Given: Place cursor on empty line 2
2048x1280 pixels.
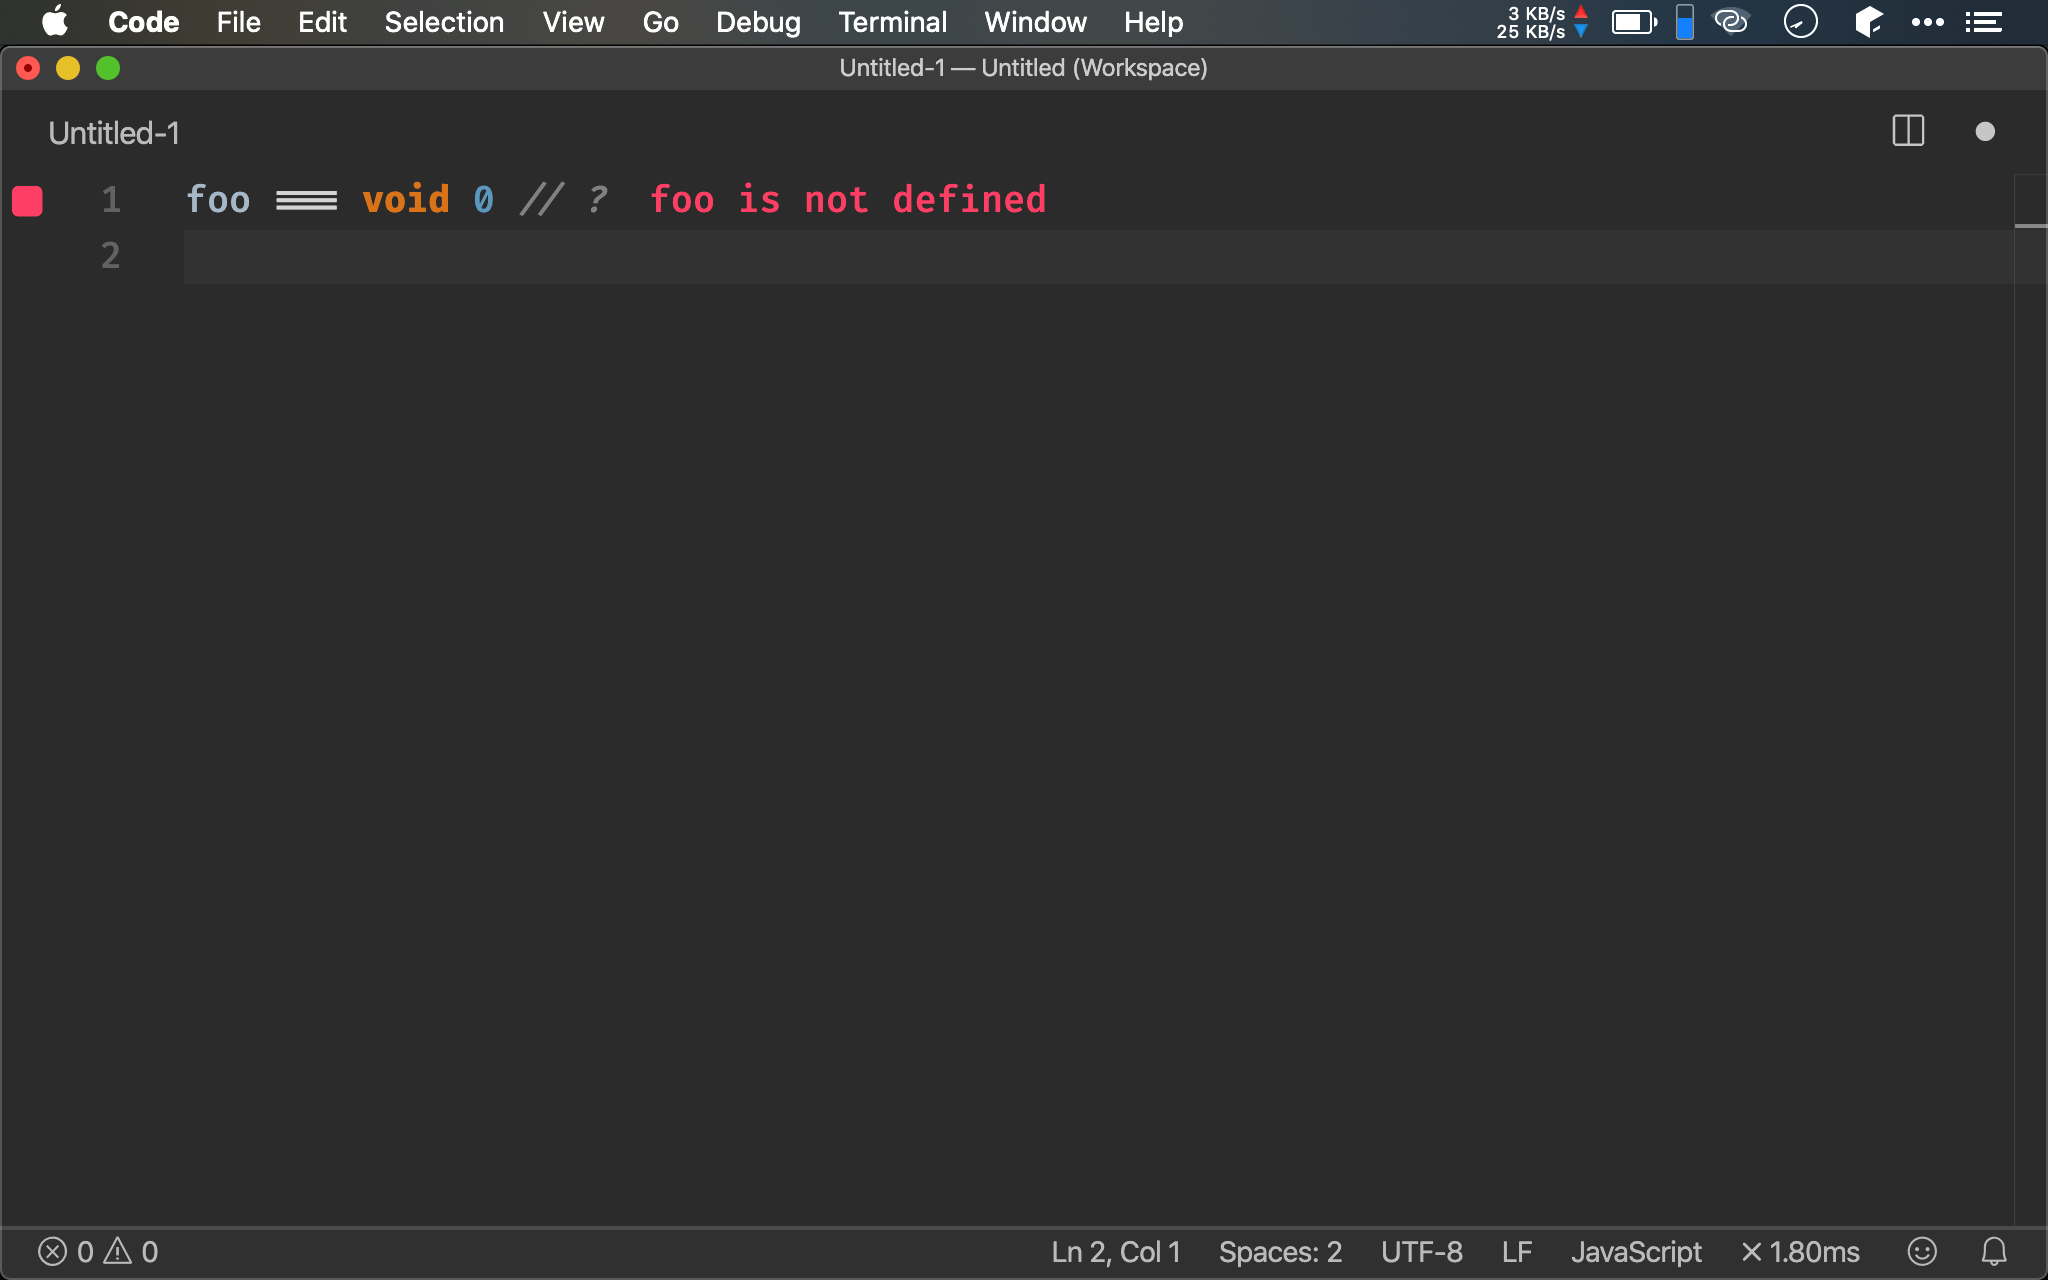Looking at the screenshot, I should tap(1098, 257).
